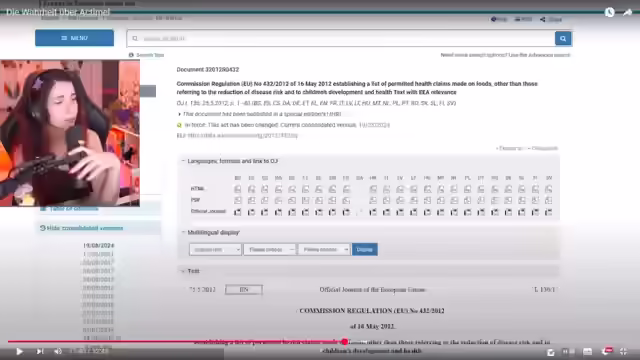Click the blue Display button
This screenshot has width=640, height=360.
(364, 249)
